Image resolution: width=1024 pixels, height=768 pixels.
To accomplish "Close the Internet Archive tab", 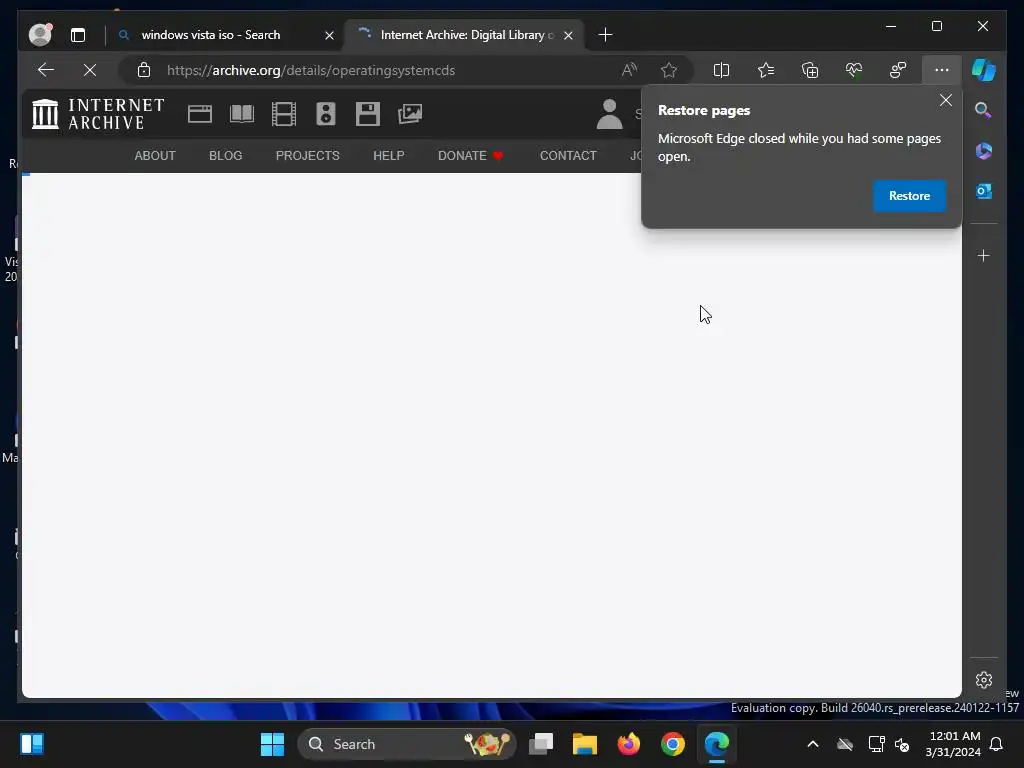I will tap(568, 35).
